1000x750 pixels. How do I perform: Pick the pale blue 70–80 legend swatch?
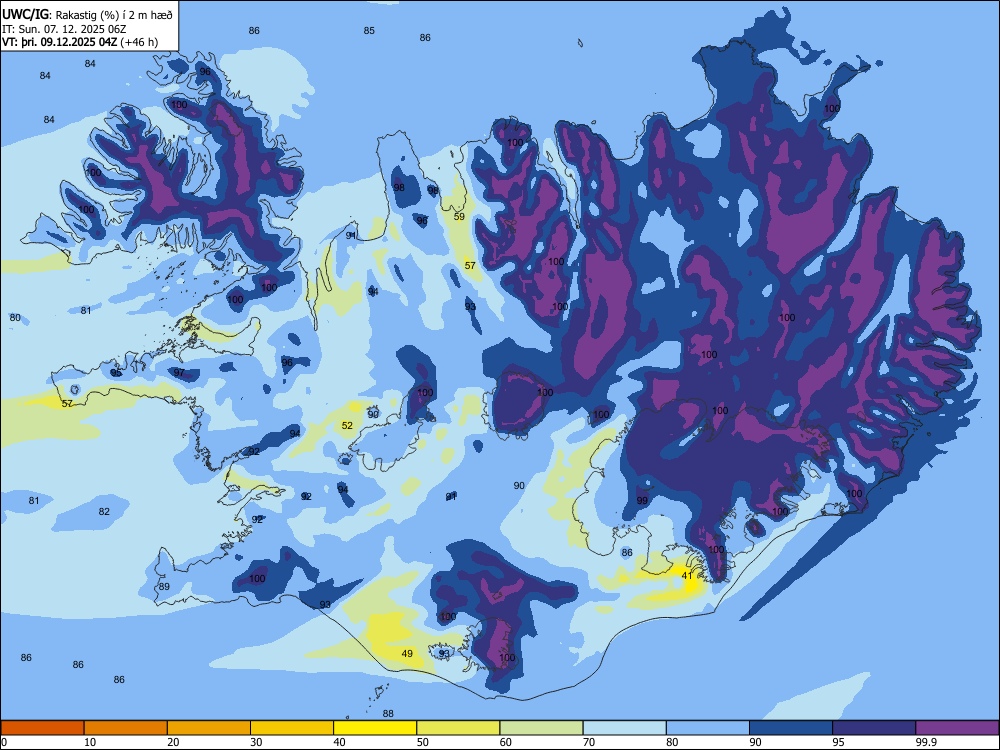[624, 728]
